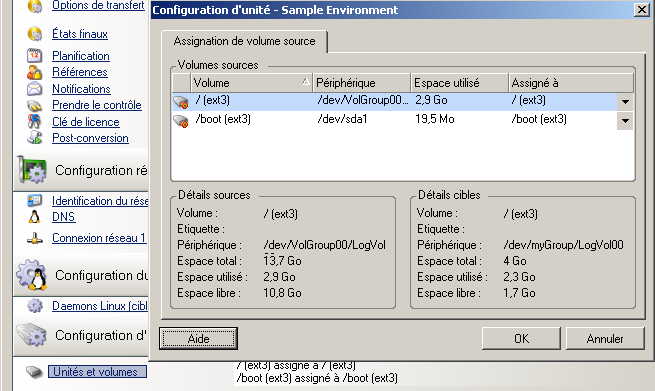This screenshot has height=391, width=655.
Task: Click the license key icon beside Clé de licence
Action: (x=35, y=121)
